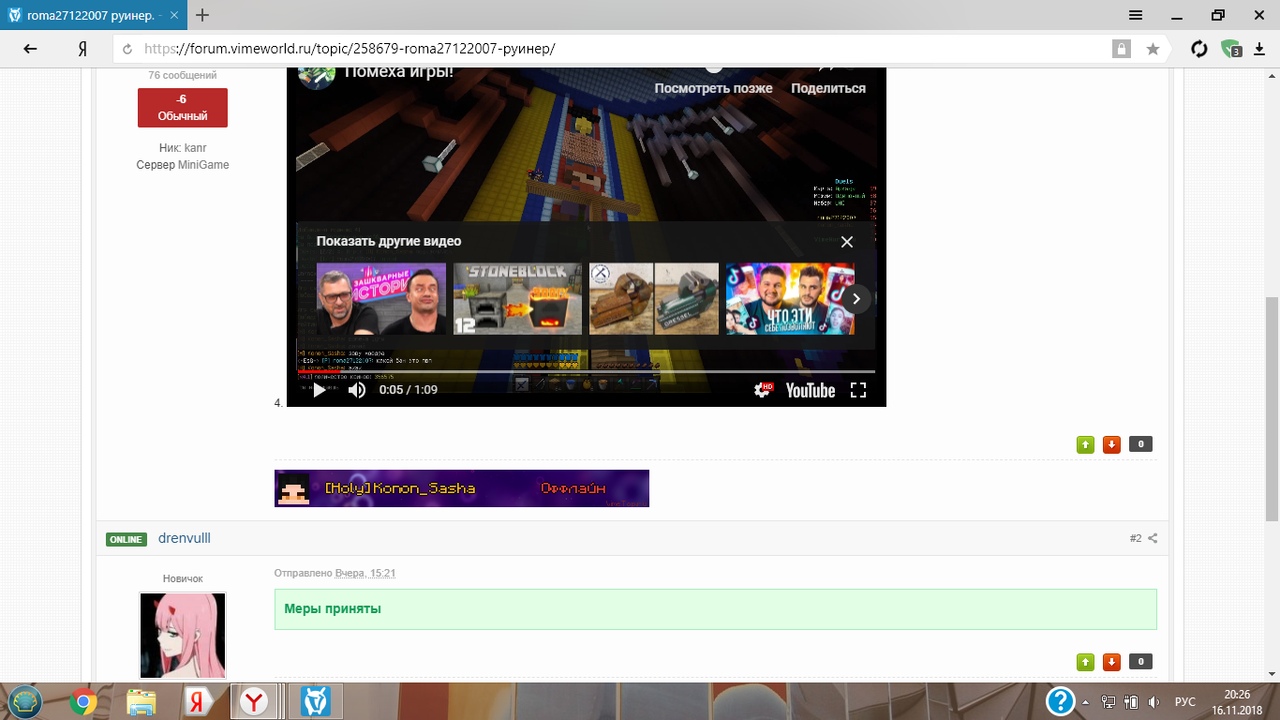This screenshot has height=720, width=1280.
Task: Play the YouTube video
Action: 319,390
